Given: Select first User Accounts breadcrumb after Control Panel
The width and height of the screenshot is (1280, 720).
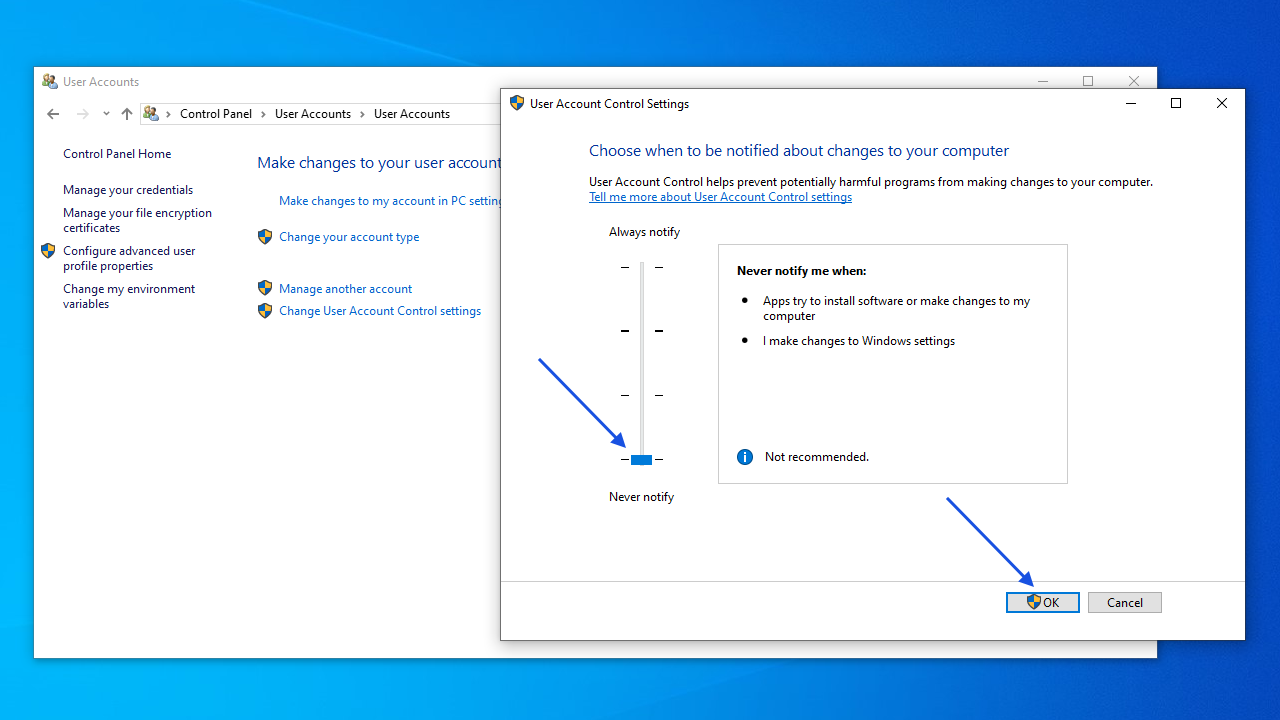Looking at the screenshot, I should [313, 114].
